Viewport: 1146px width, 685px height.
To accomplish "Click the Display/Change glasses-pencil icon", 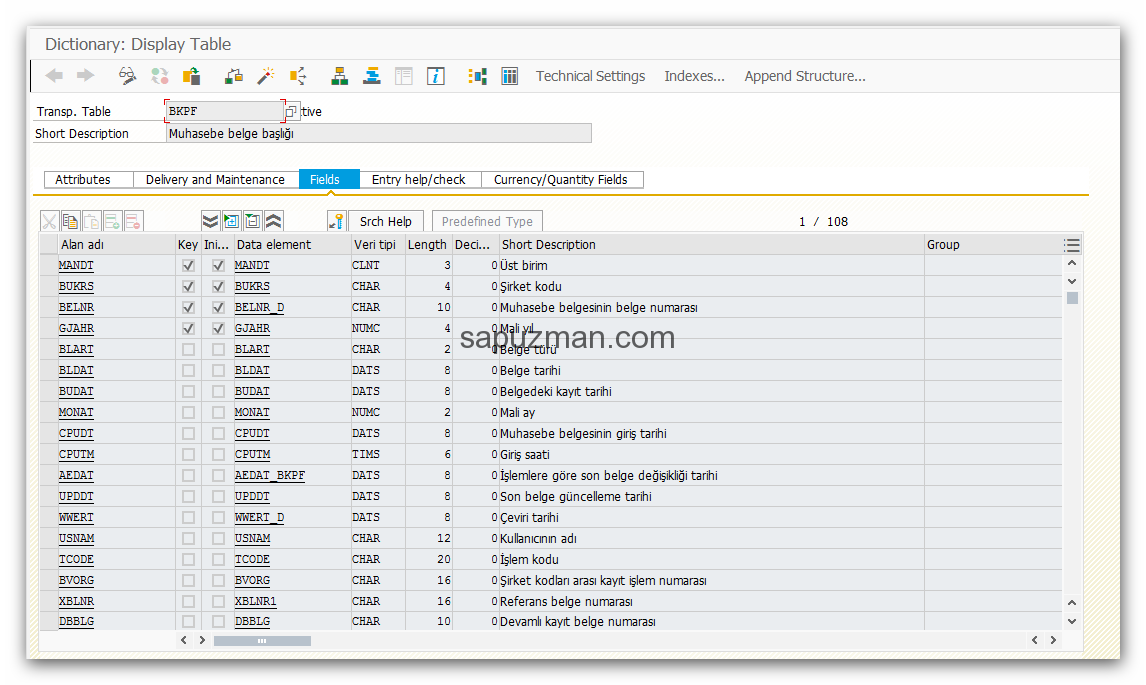I will [x=127, y=76].
